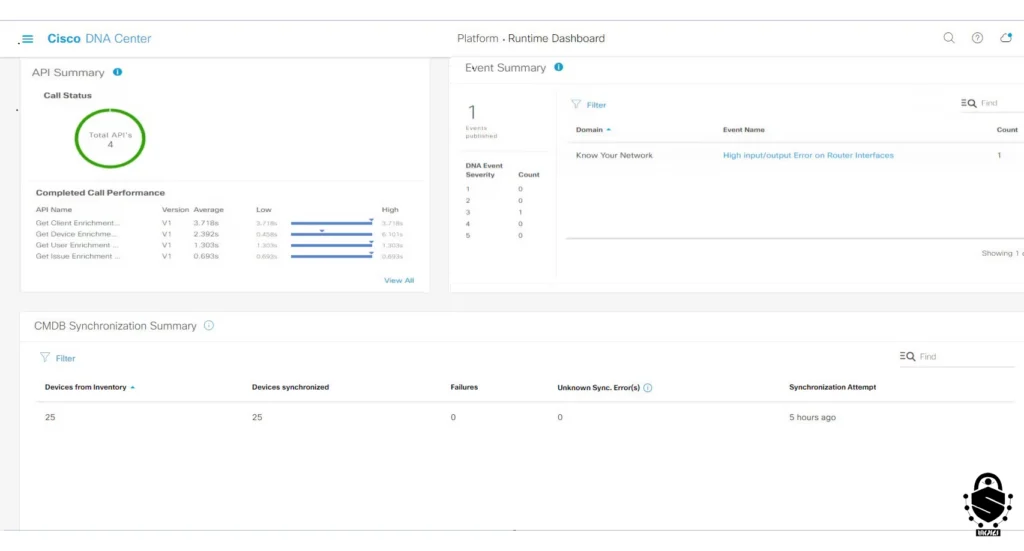Click the Know Your Network domain cell
The width and height of the screenshot is (1024, 551).
pos(614,155)
